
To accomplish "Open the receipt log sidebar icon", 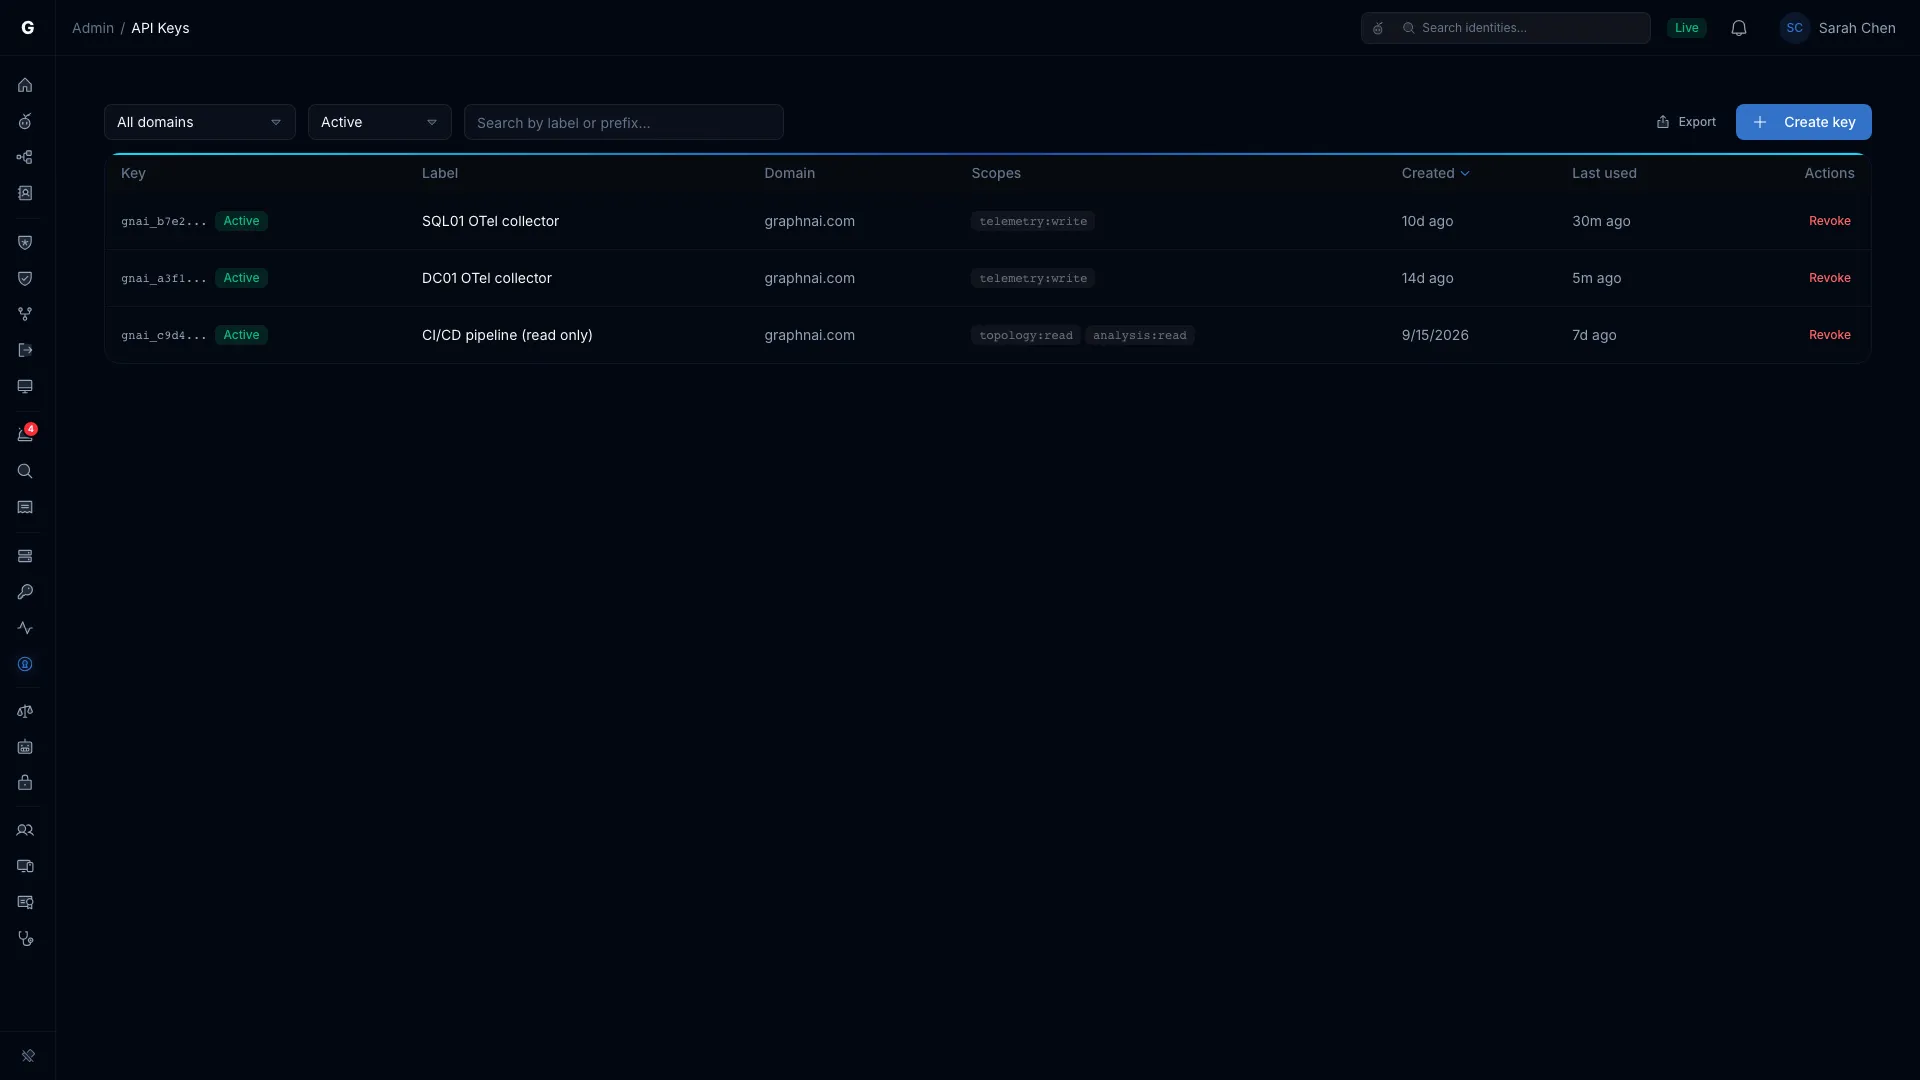I will pyautogui.click(x=25, y=507).
